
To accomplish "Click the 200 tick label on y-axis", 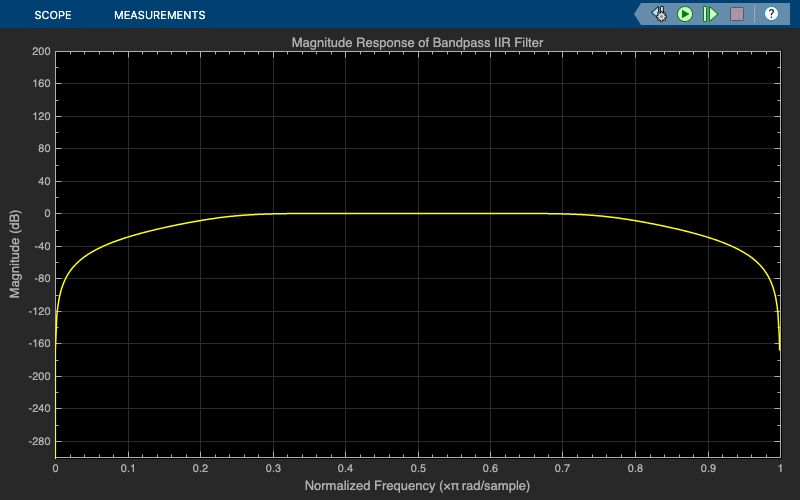I will click(41, 52).
